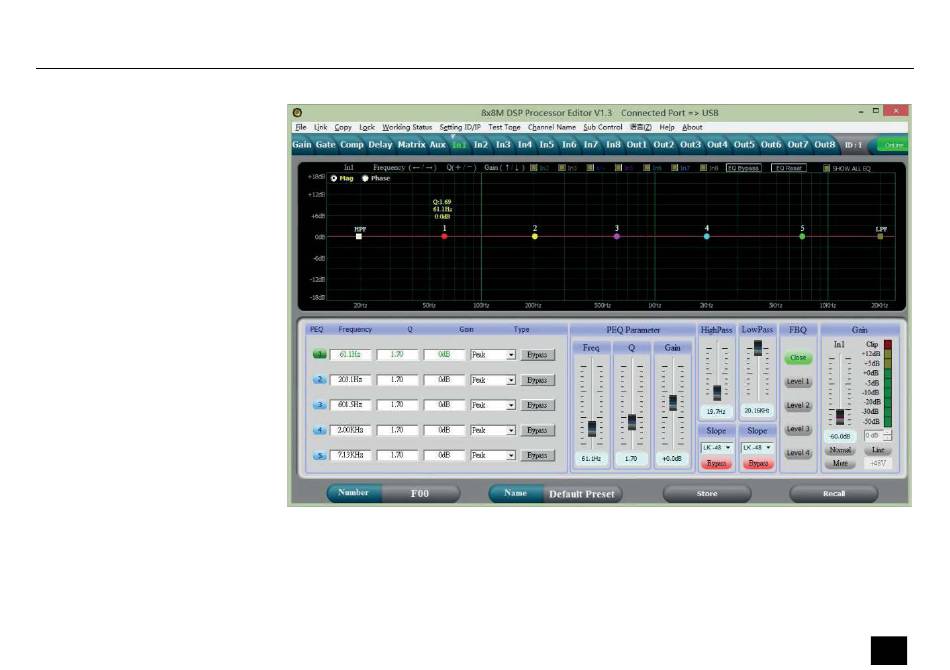Screen dimensions: 950x670
Task: Switch to the Comp tab
Action: coord(351,145)
